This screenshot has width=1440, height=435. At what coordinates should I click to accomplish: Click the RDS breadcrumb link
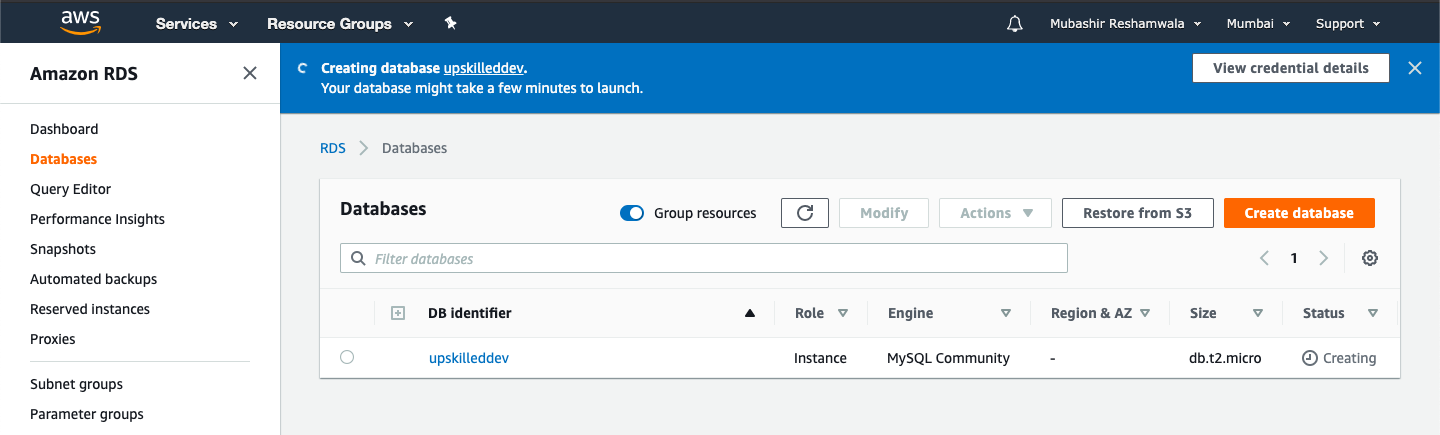pyautogui.click(x=333, y=148)
